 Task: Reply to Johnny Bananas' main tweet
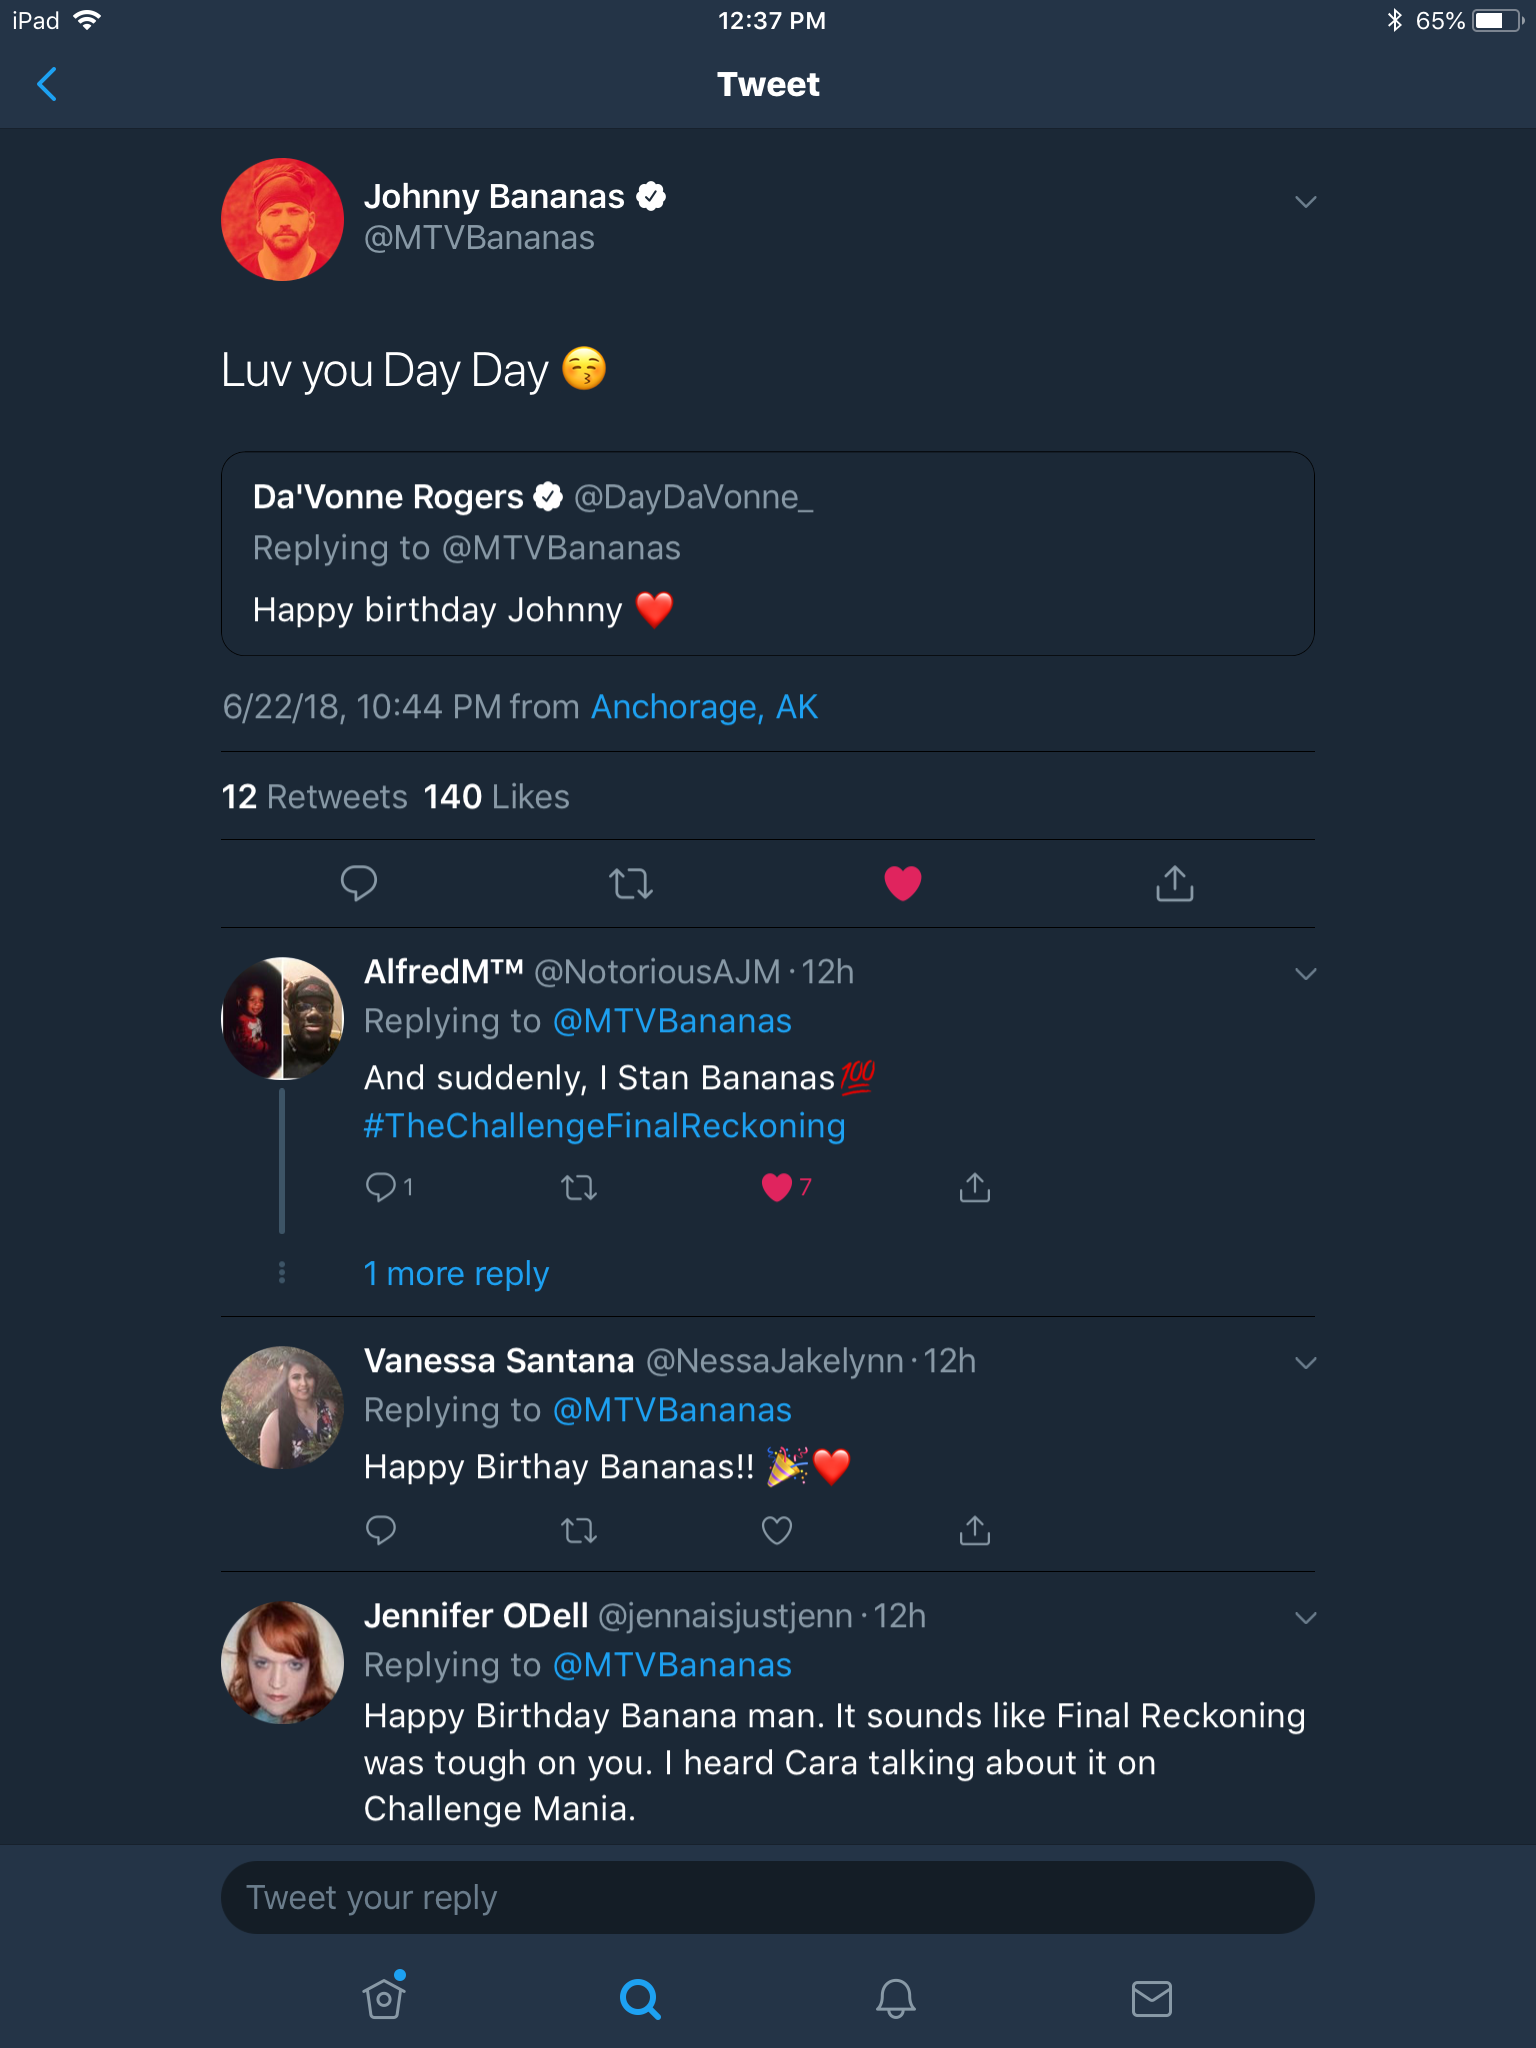point(358,883)
